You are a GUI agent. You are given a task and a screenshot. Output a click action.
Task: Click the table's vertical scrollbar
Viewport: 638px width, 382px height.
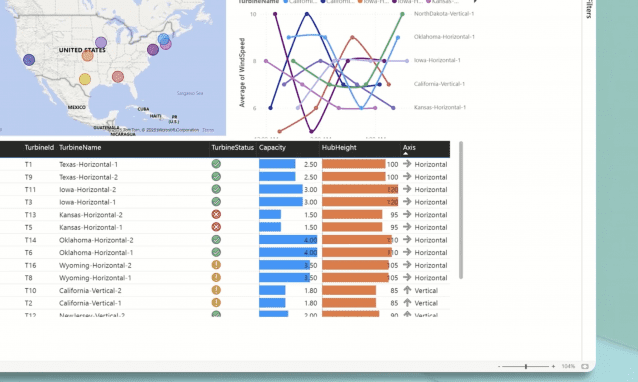point(461,210)
